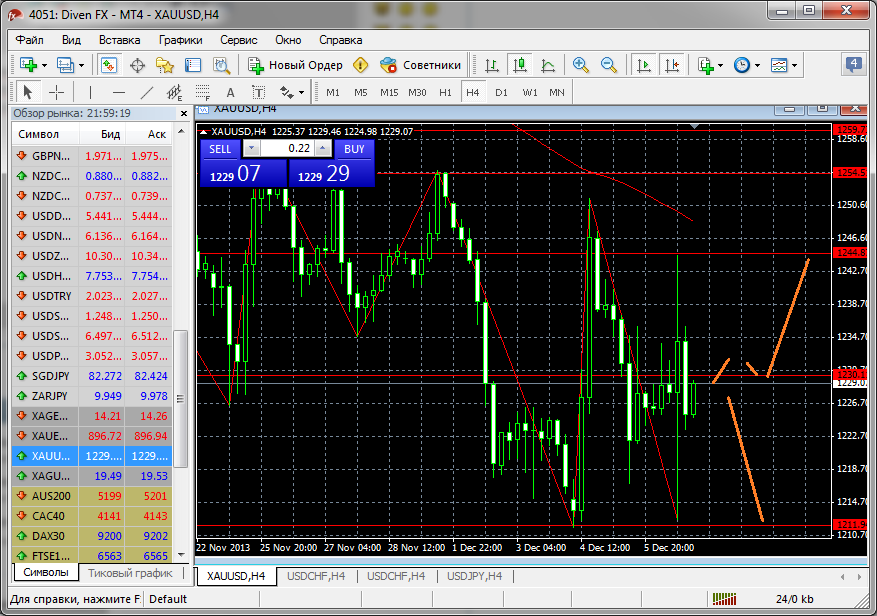Switch chart to bar chart style
The height and width of the screenshot is (616, 877).
click(492, 65)
